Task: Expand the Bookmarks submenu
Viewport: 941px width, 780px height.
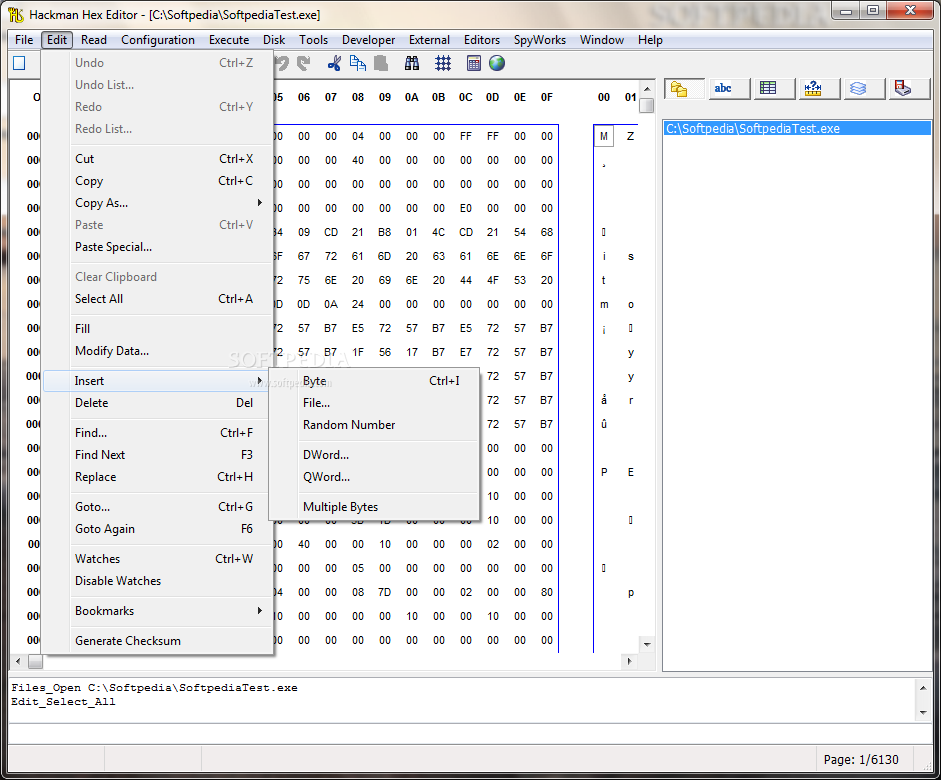Action: pos(158,611)
